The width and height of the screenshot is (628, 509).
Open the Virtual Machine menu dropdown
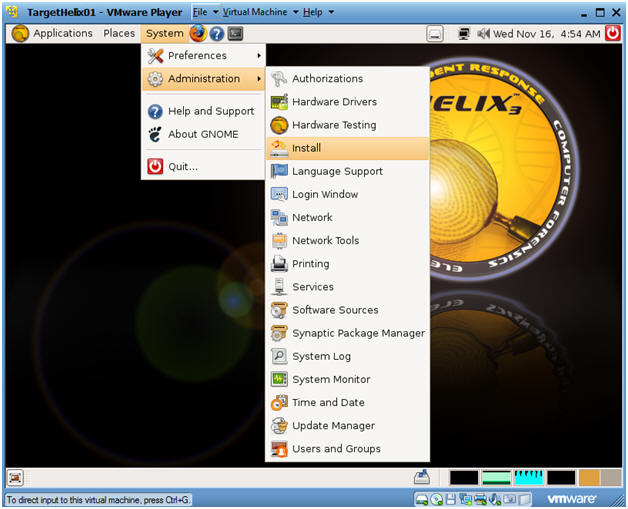(260, 12)
